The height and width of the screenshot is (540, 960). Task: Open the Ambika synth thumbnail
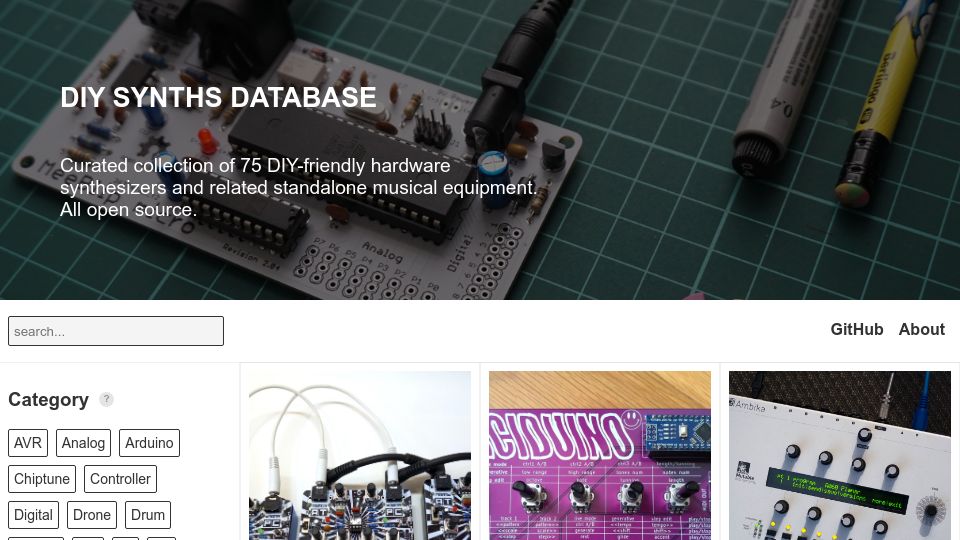(840, 456)
